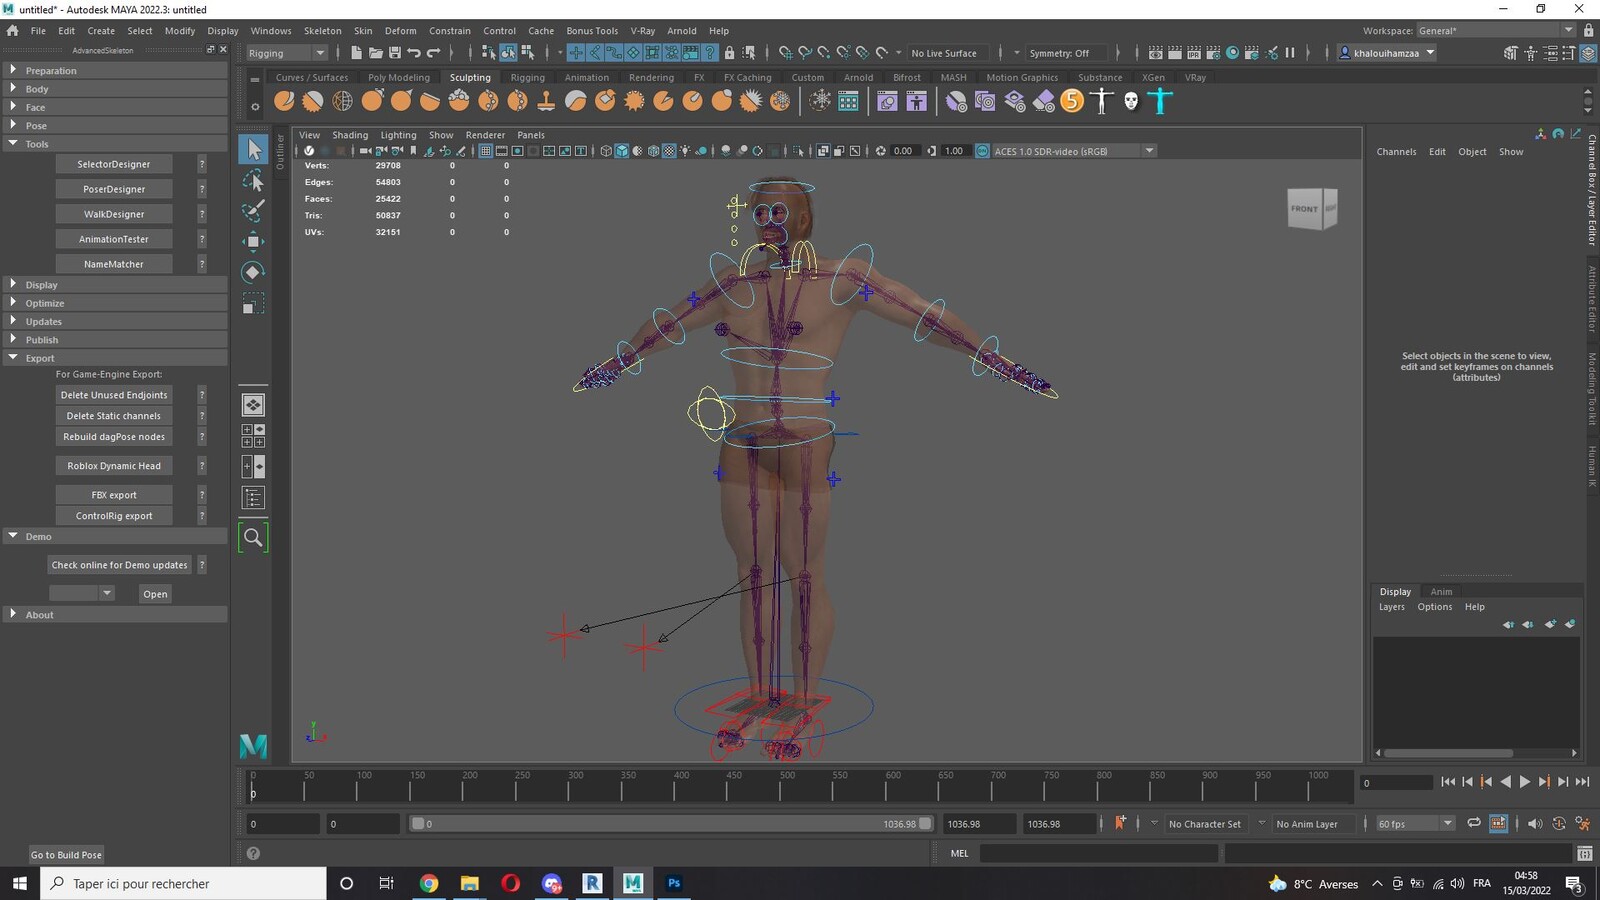Open the Rigging menu set dropdown
The image size is (1600, 900).
[x=286, y=53]
